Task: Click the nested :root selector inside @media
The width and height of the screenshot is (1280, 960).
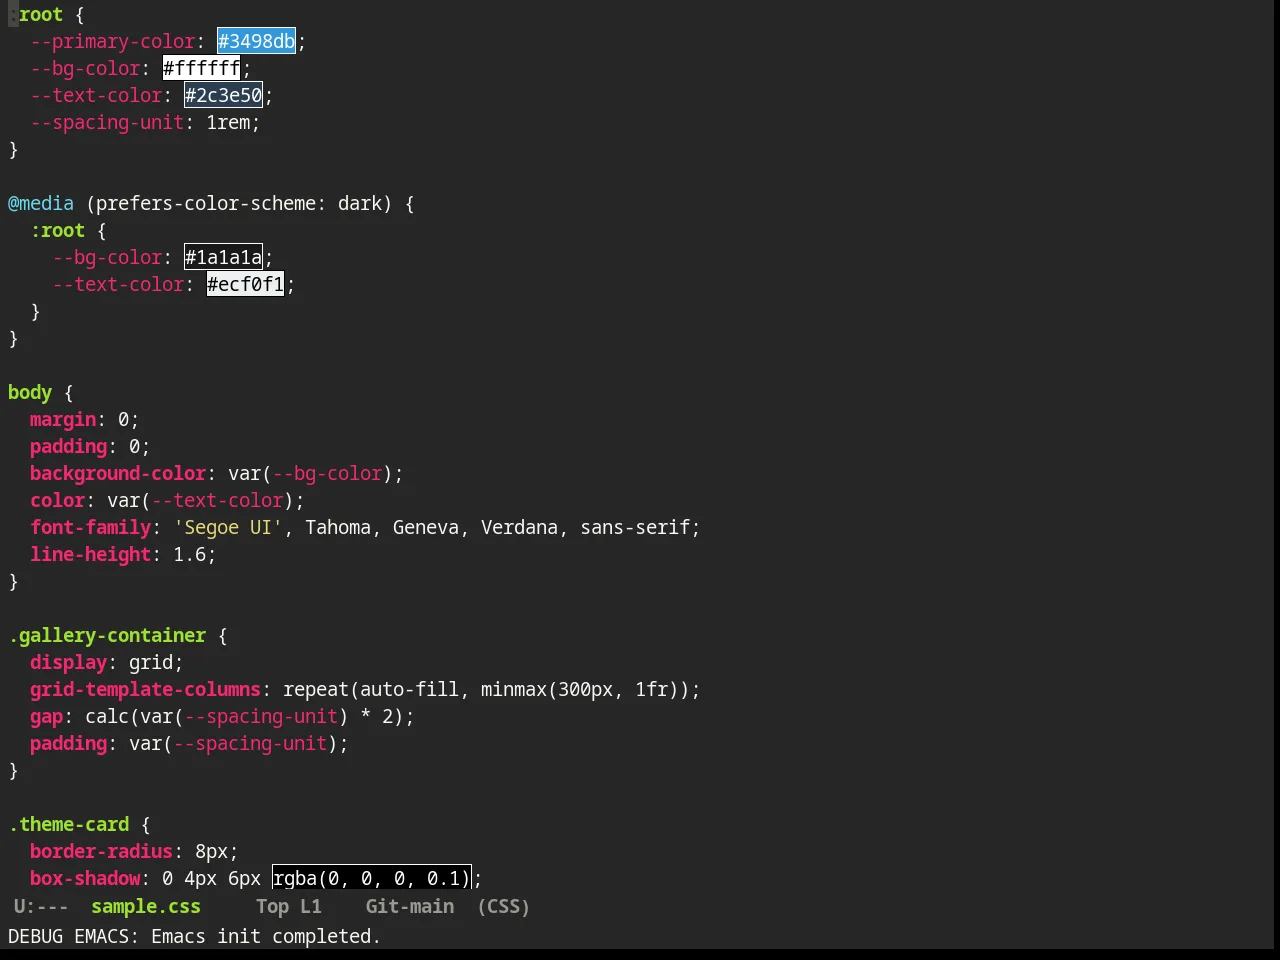Action: point(57,230)
